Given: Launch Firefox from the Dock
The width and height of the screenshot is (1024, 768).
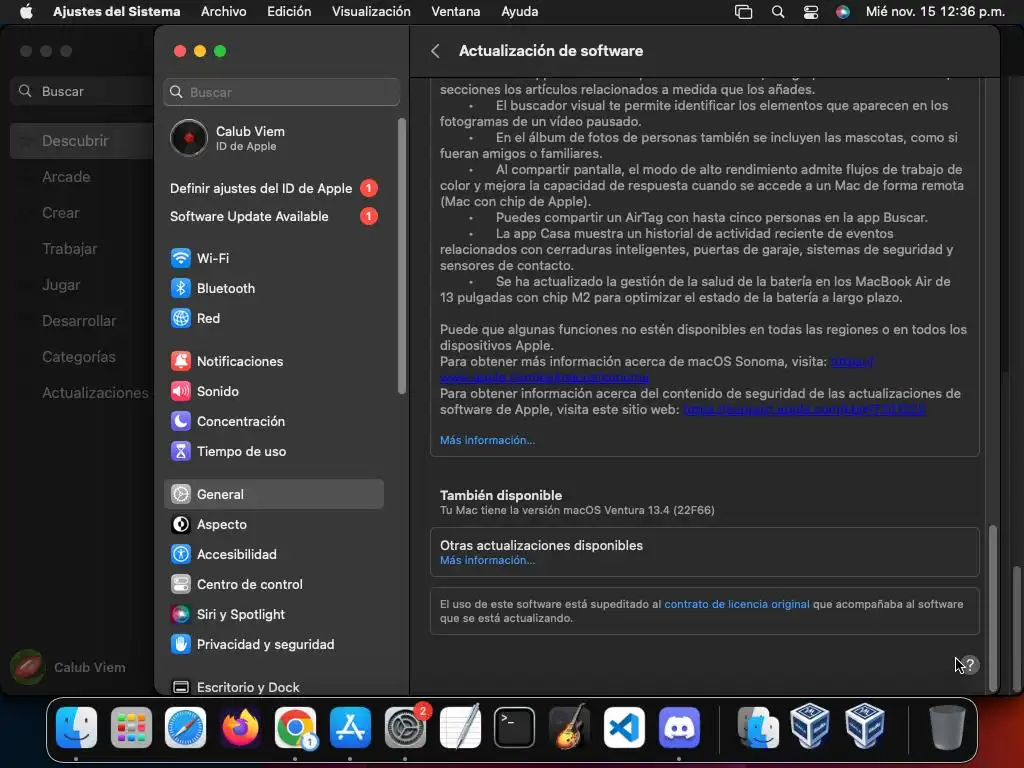Looking at the screenshot, I should tap(240, 727).
